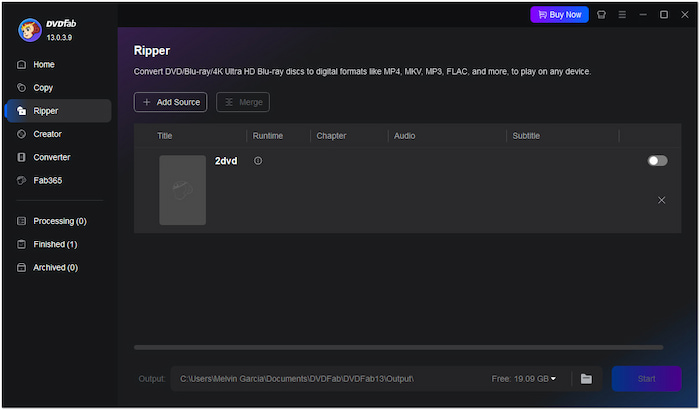Switch to the Copy module
This screenshot has width=700, height=410.
click(43, 87)
